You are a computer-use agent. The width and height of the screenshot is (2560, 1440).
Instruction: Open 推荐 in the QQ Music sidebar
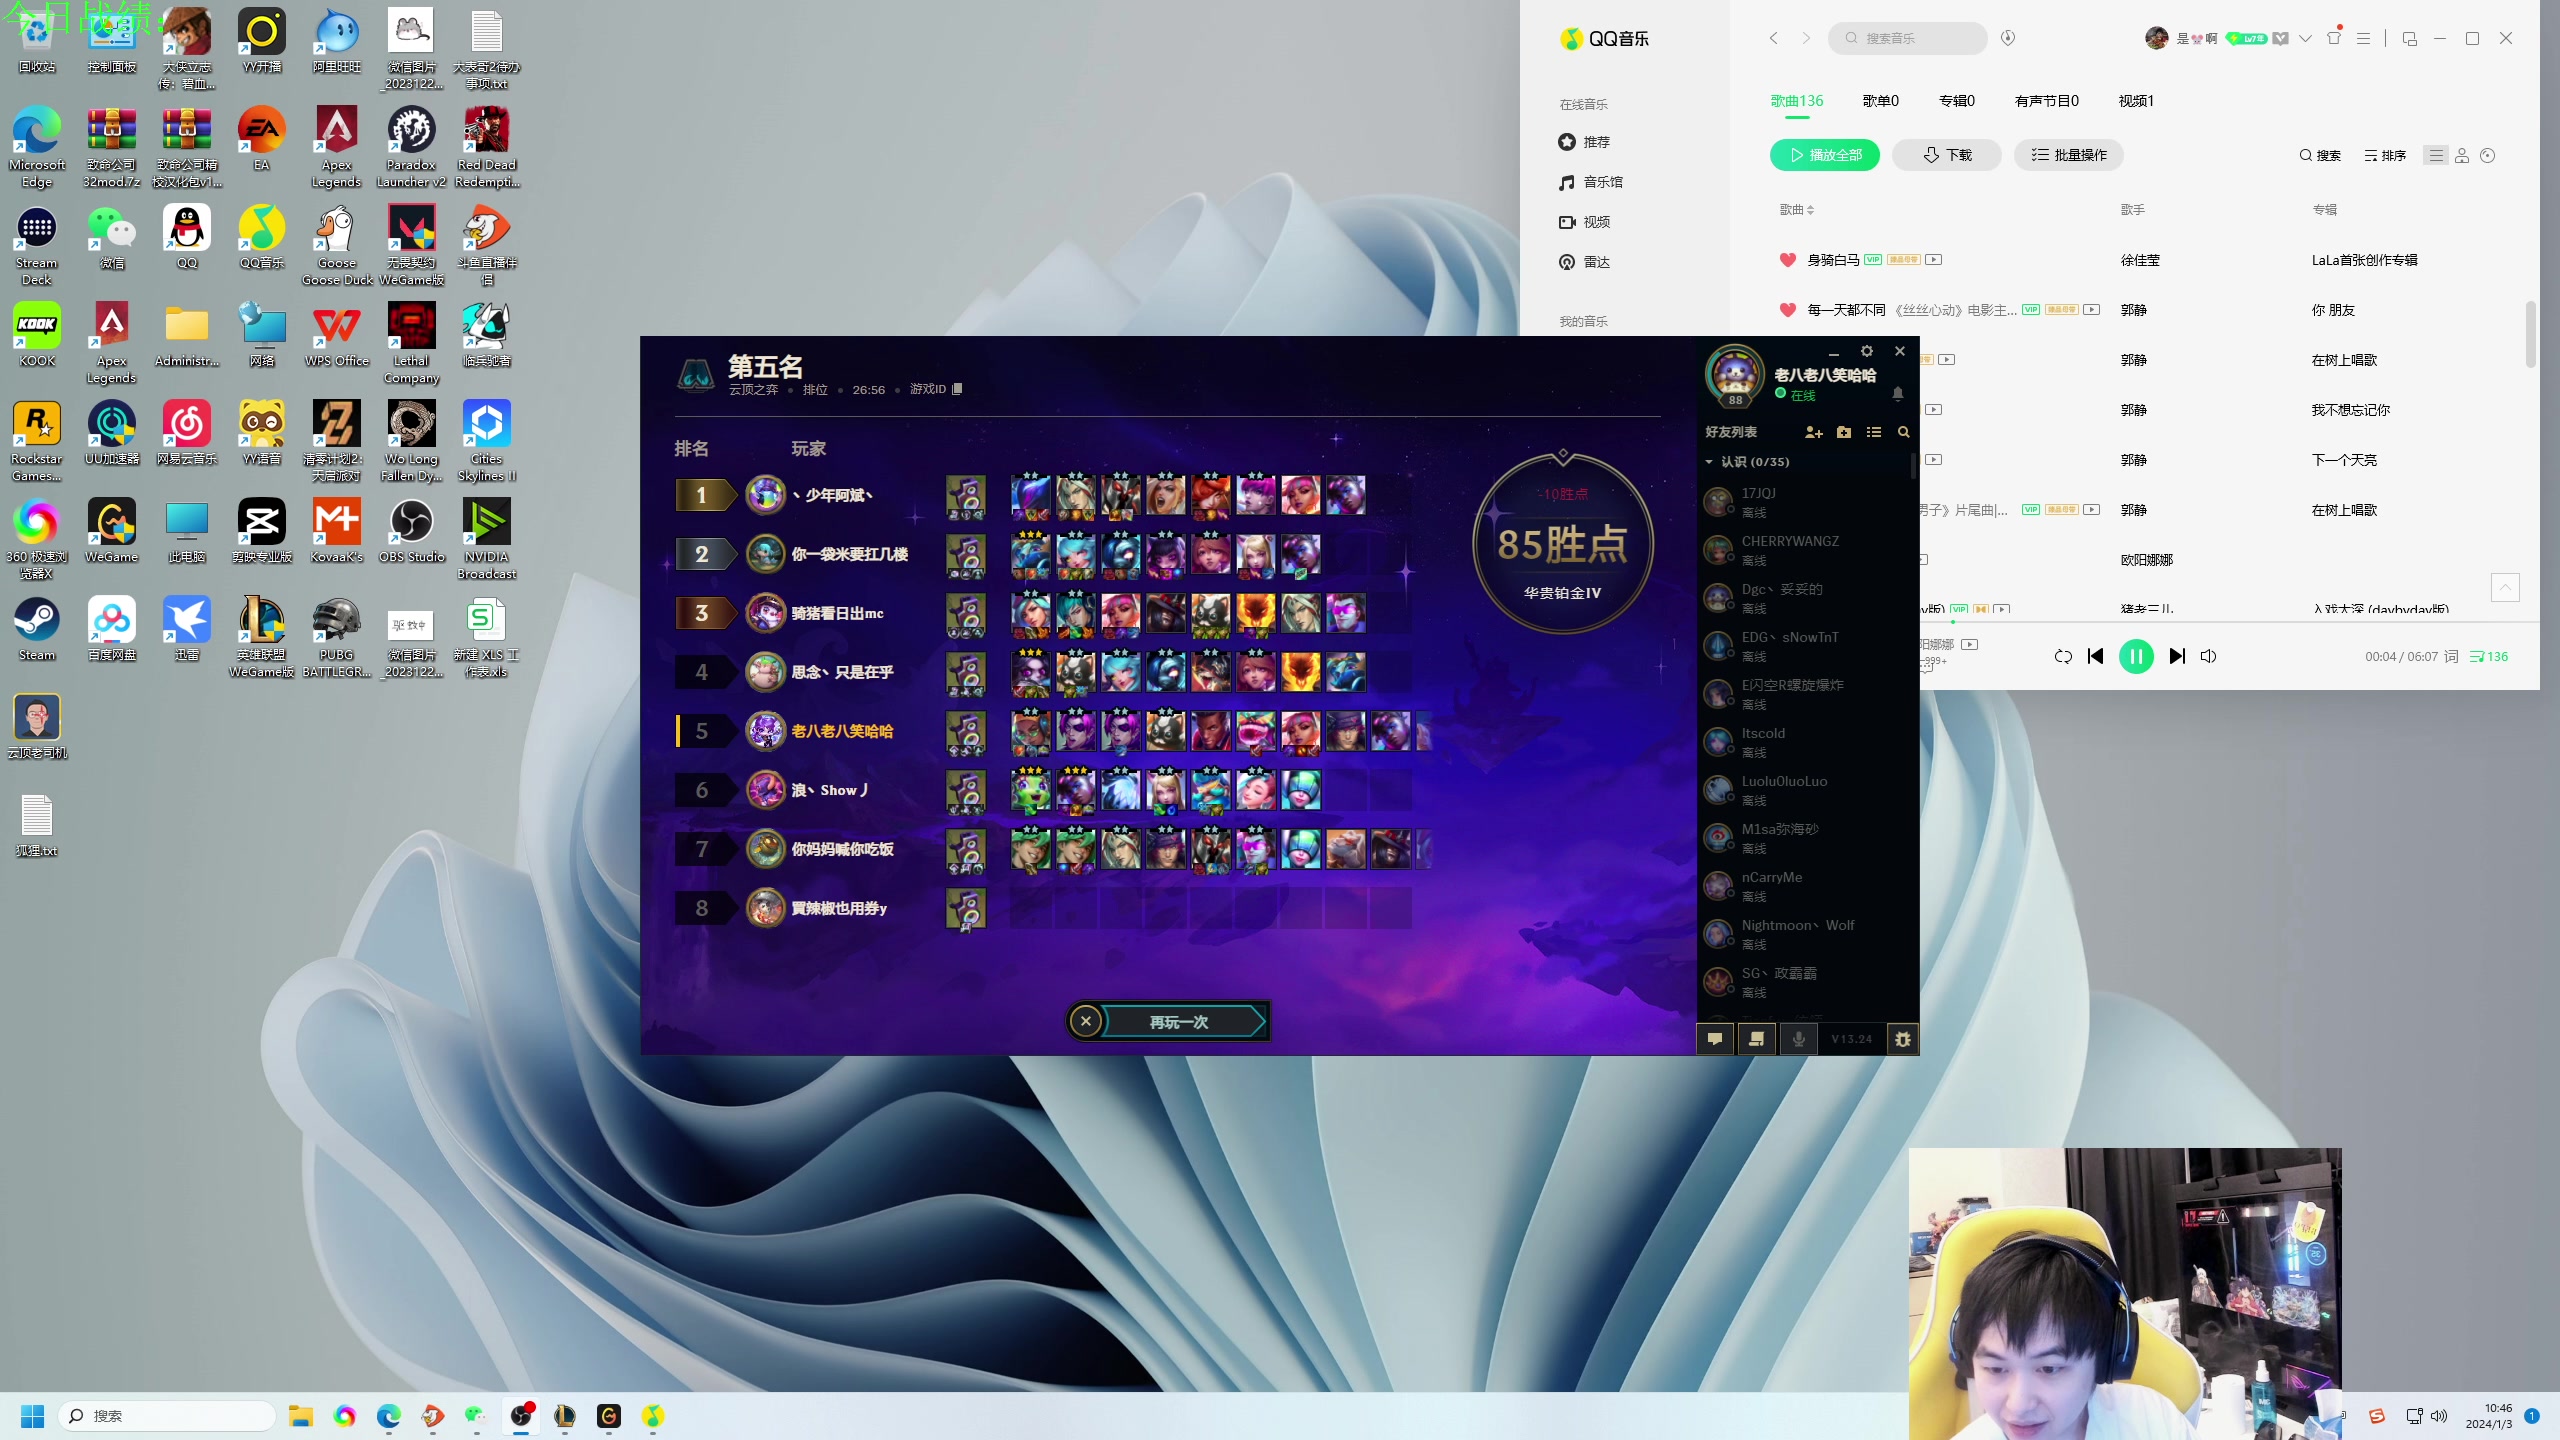click(1585, 142)
